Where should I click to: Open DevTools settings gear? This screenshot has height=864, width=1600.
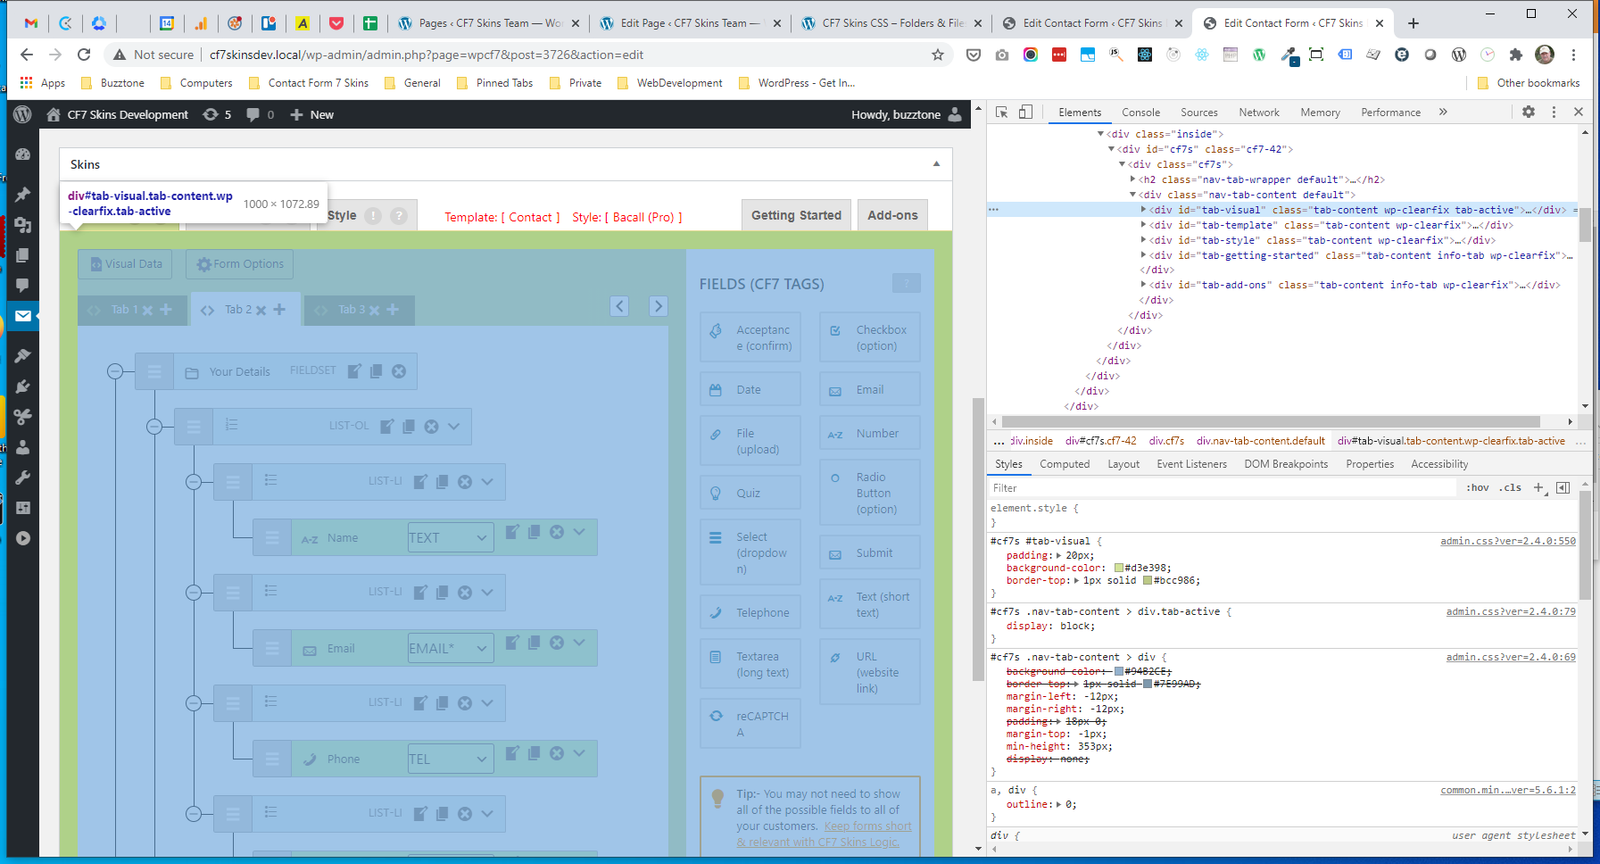(x=1528, y=112)
